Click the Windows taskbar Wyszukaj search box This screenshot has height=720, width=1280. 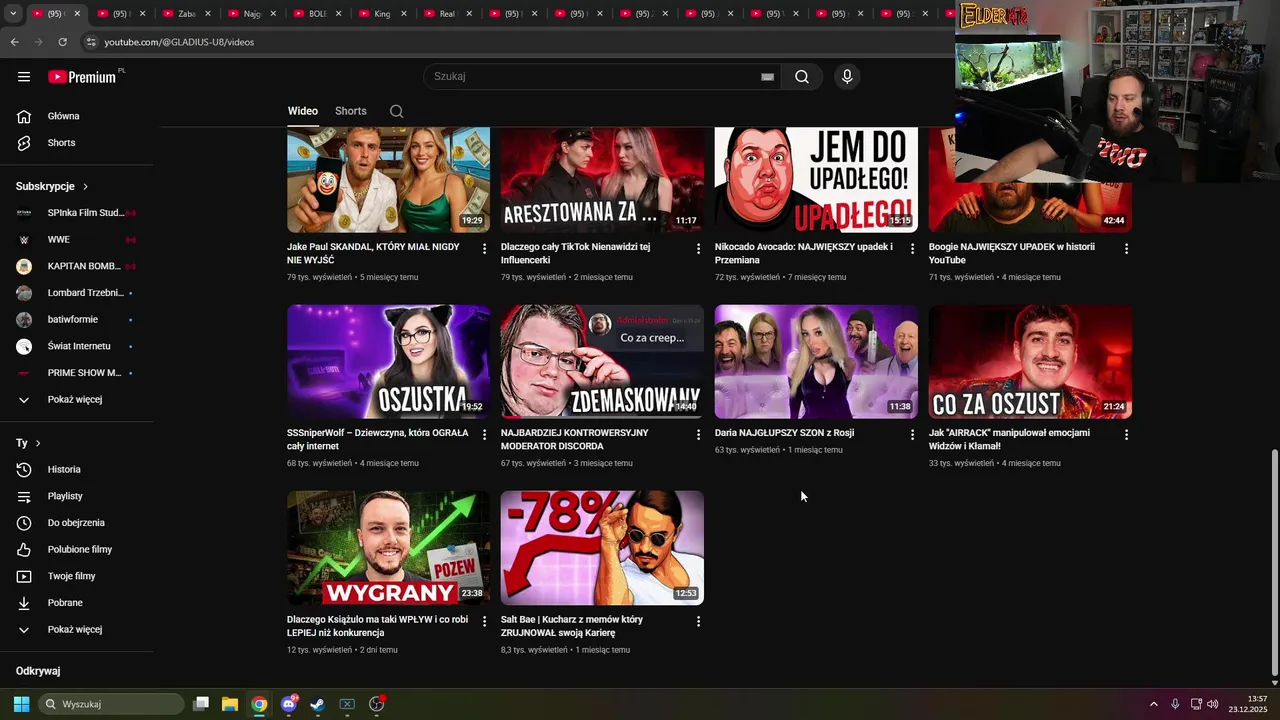coord(111,704)
